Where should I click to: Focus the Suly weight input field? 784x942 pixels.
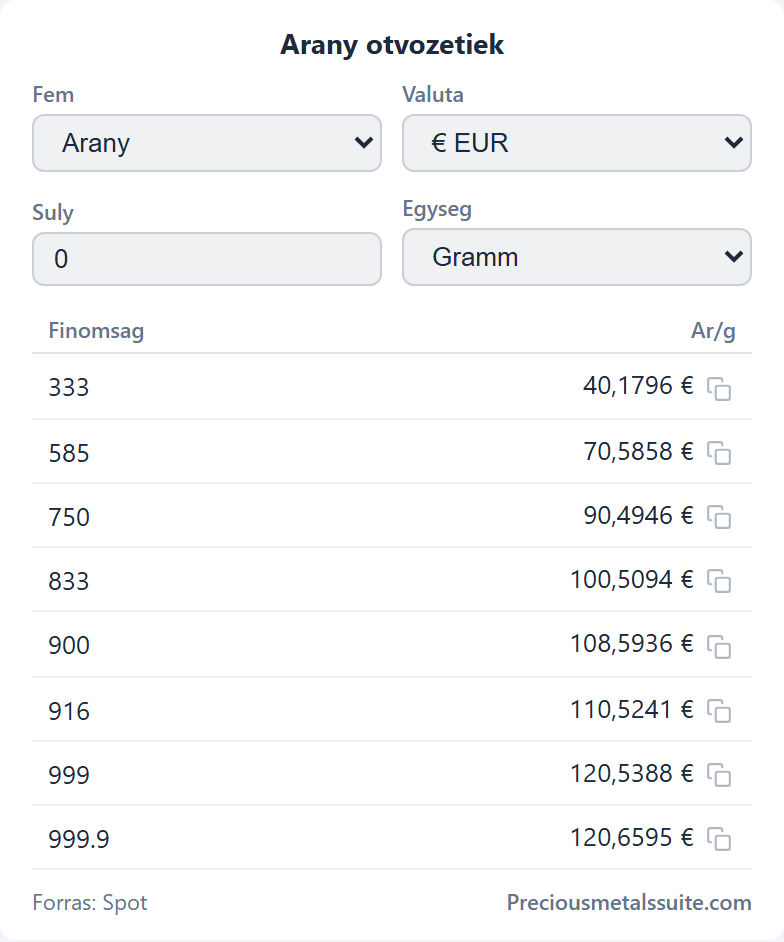(207, 259)
